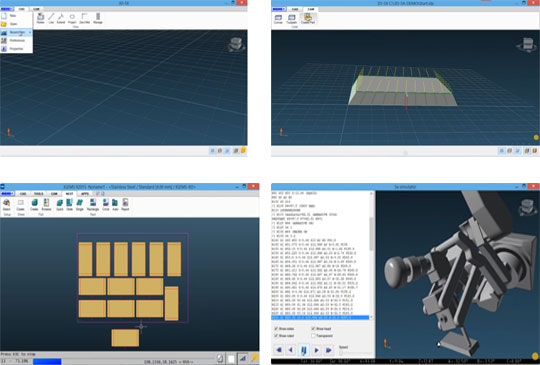Click the Toolpath icon in top-right window
This screenshot has height=365, width=540.
(x=291, y=19)
